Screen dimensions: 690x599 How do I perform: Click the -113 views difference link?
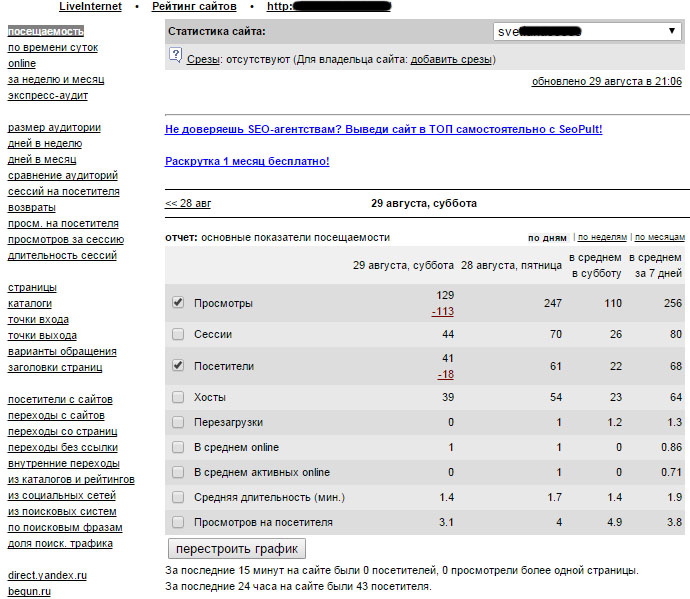(x=443, y=312)
